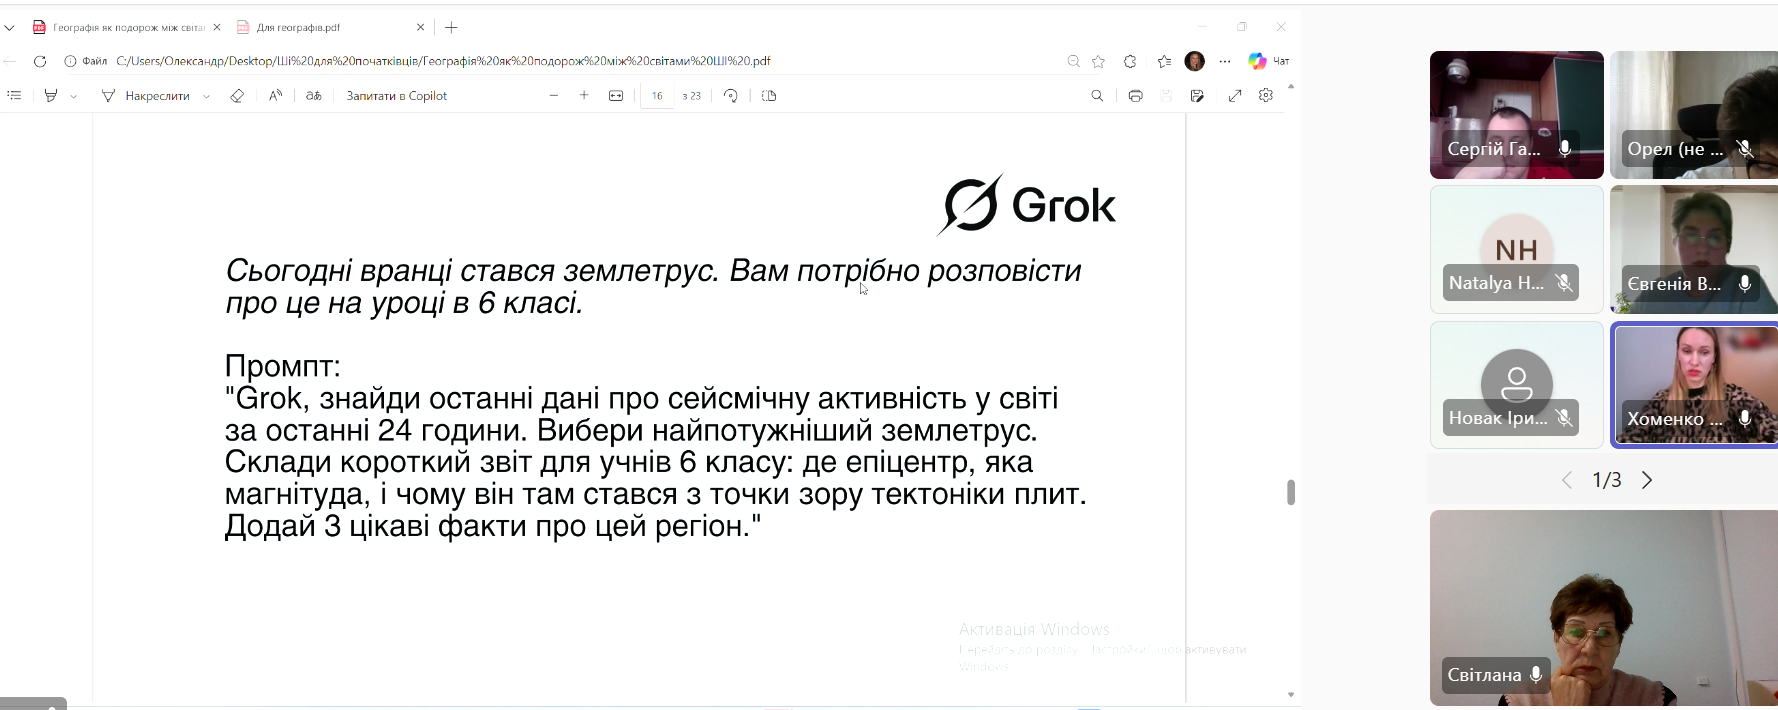Toggle page view layout button
The height and width of the screenshot is (710, 1778).
pyautogui.click(x=769, y=96)
